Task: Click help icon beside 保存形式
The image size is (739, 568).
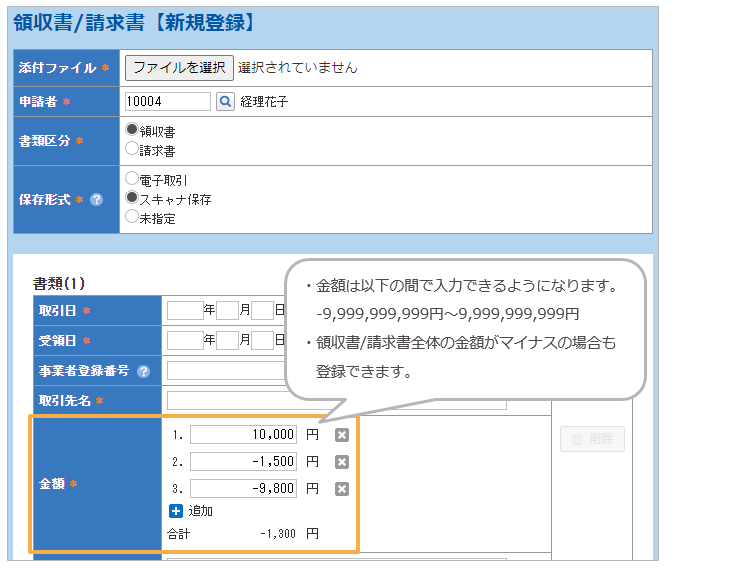Action: 97,199
